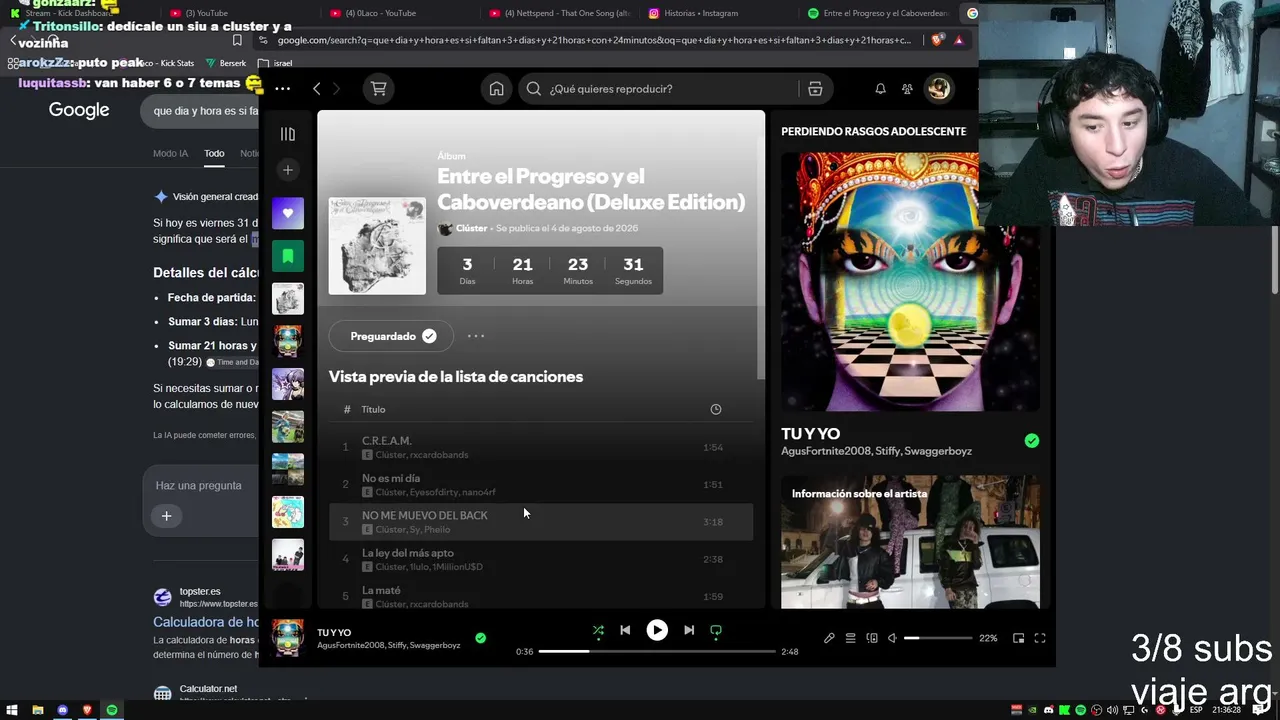Open Spotify notifications bell
The height and width of the screenshot is (720, 1280).
[880, 89]
